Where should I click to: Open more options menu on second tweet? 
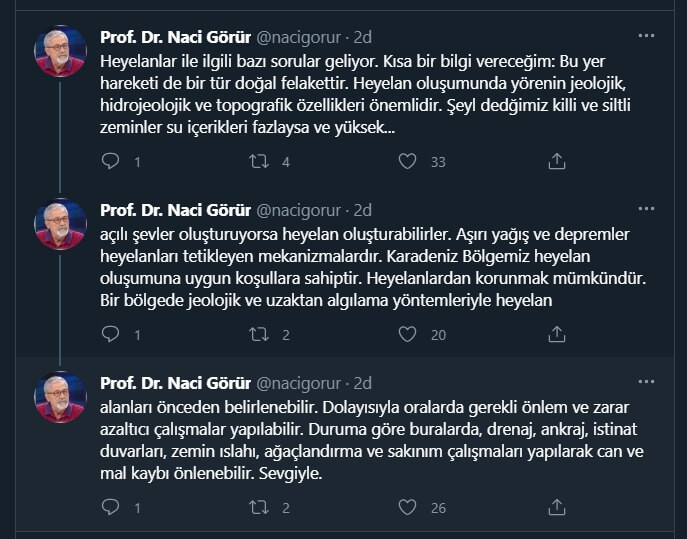coord(647,209)
